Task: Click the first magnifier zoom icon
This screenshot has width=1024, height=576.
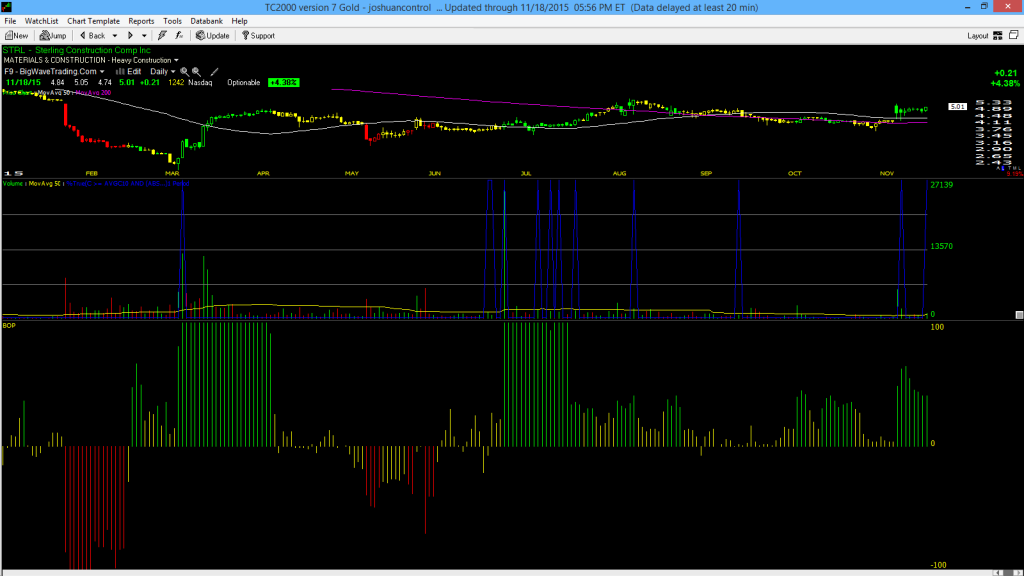Action: pyautogui.click(x=185, y=72)
